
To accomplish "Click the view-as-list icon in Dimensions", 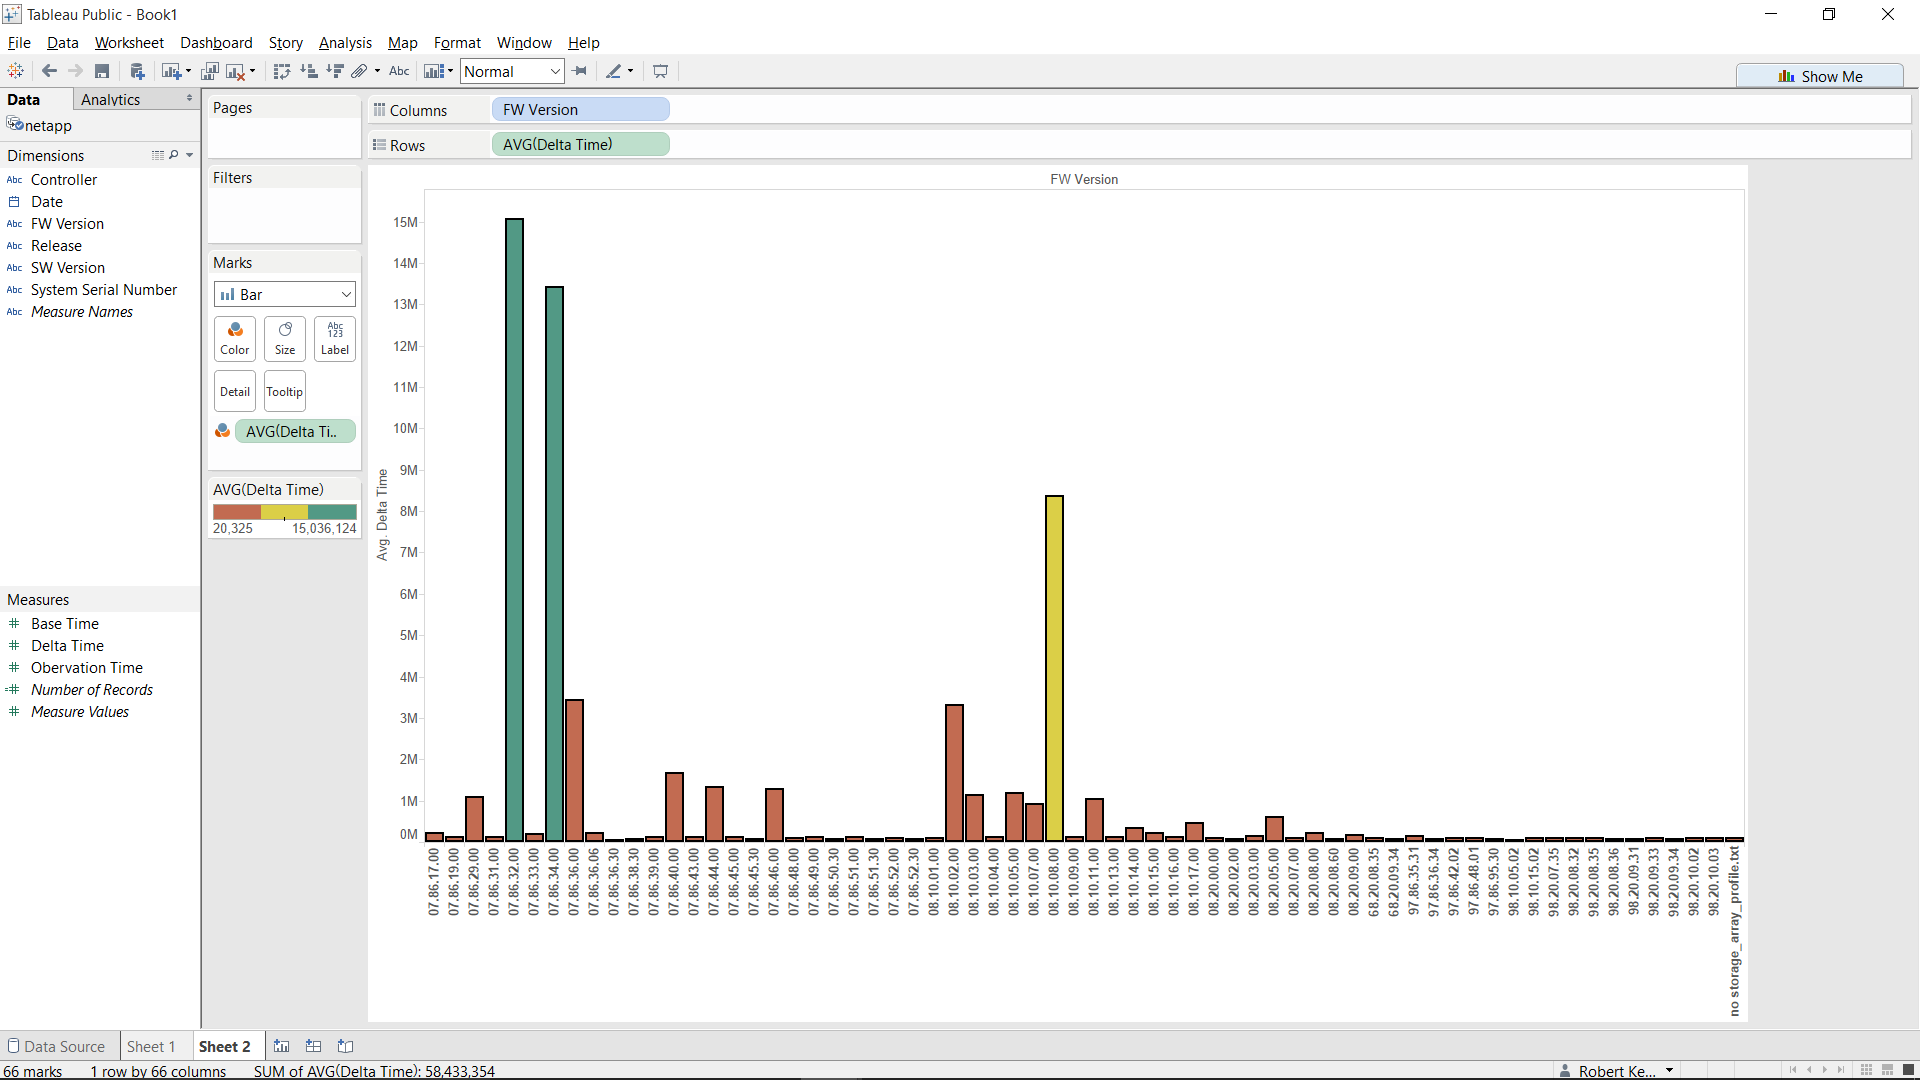I will click(158, 155).
